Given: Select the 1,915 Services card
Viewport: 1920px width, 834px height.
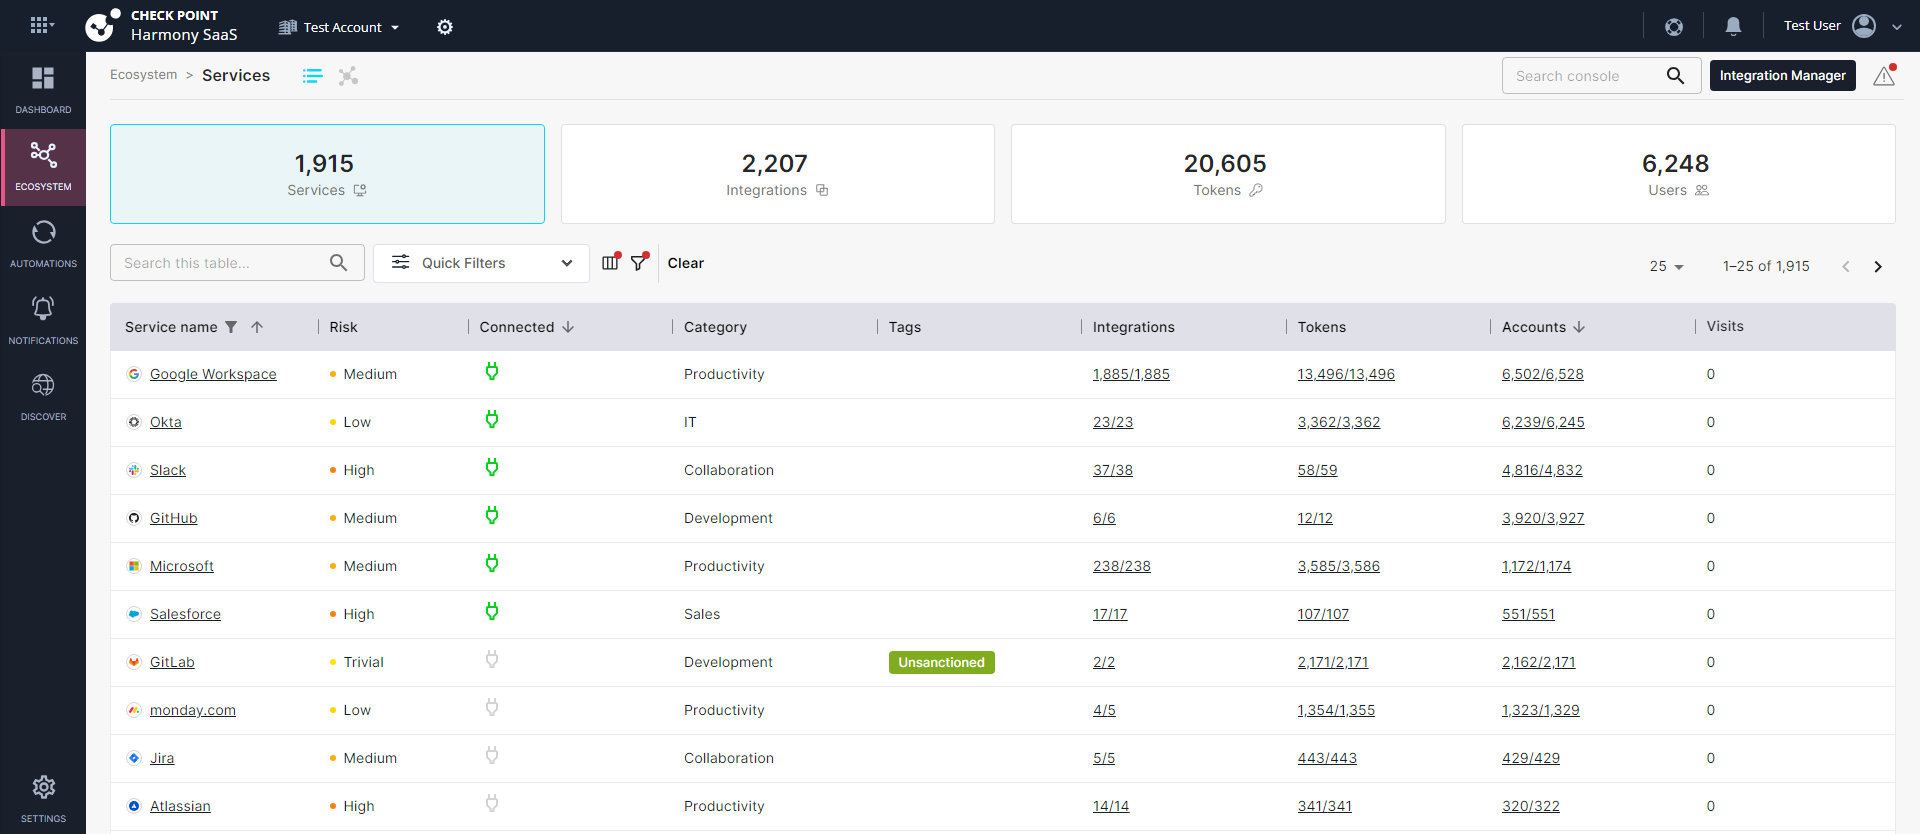Looking at the screenshot, I should coord(327,174).
